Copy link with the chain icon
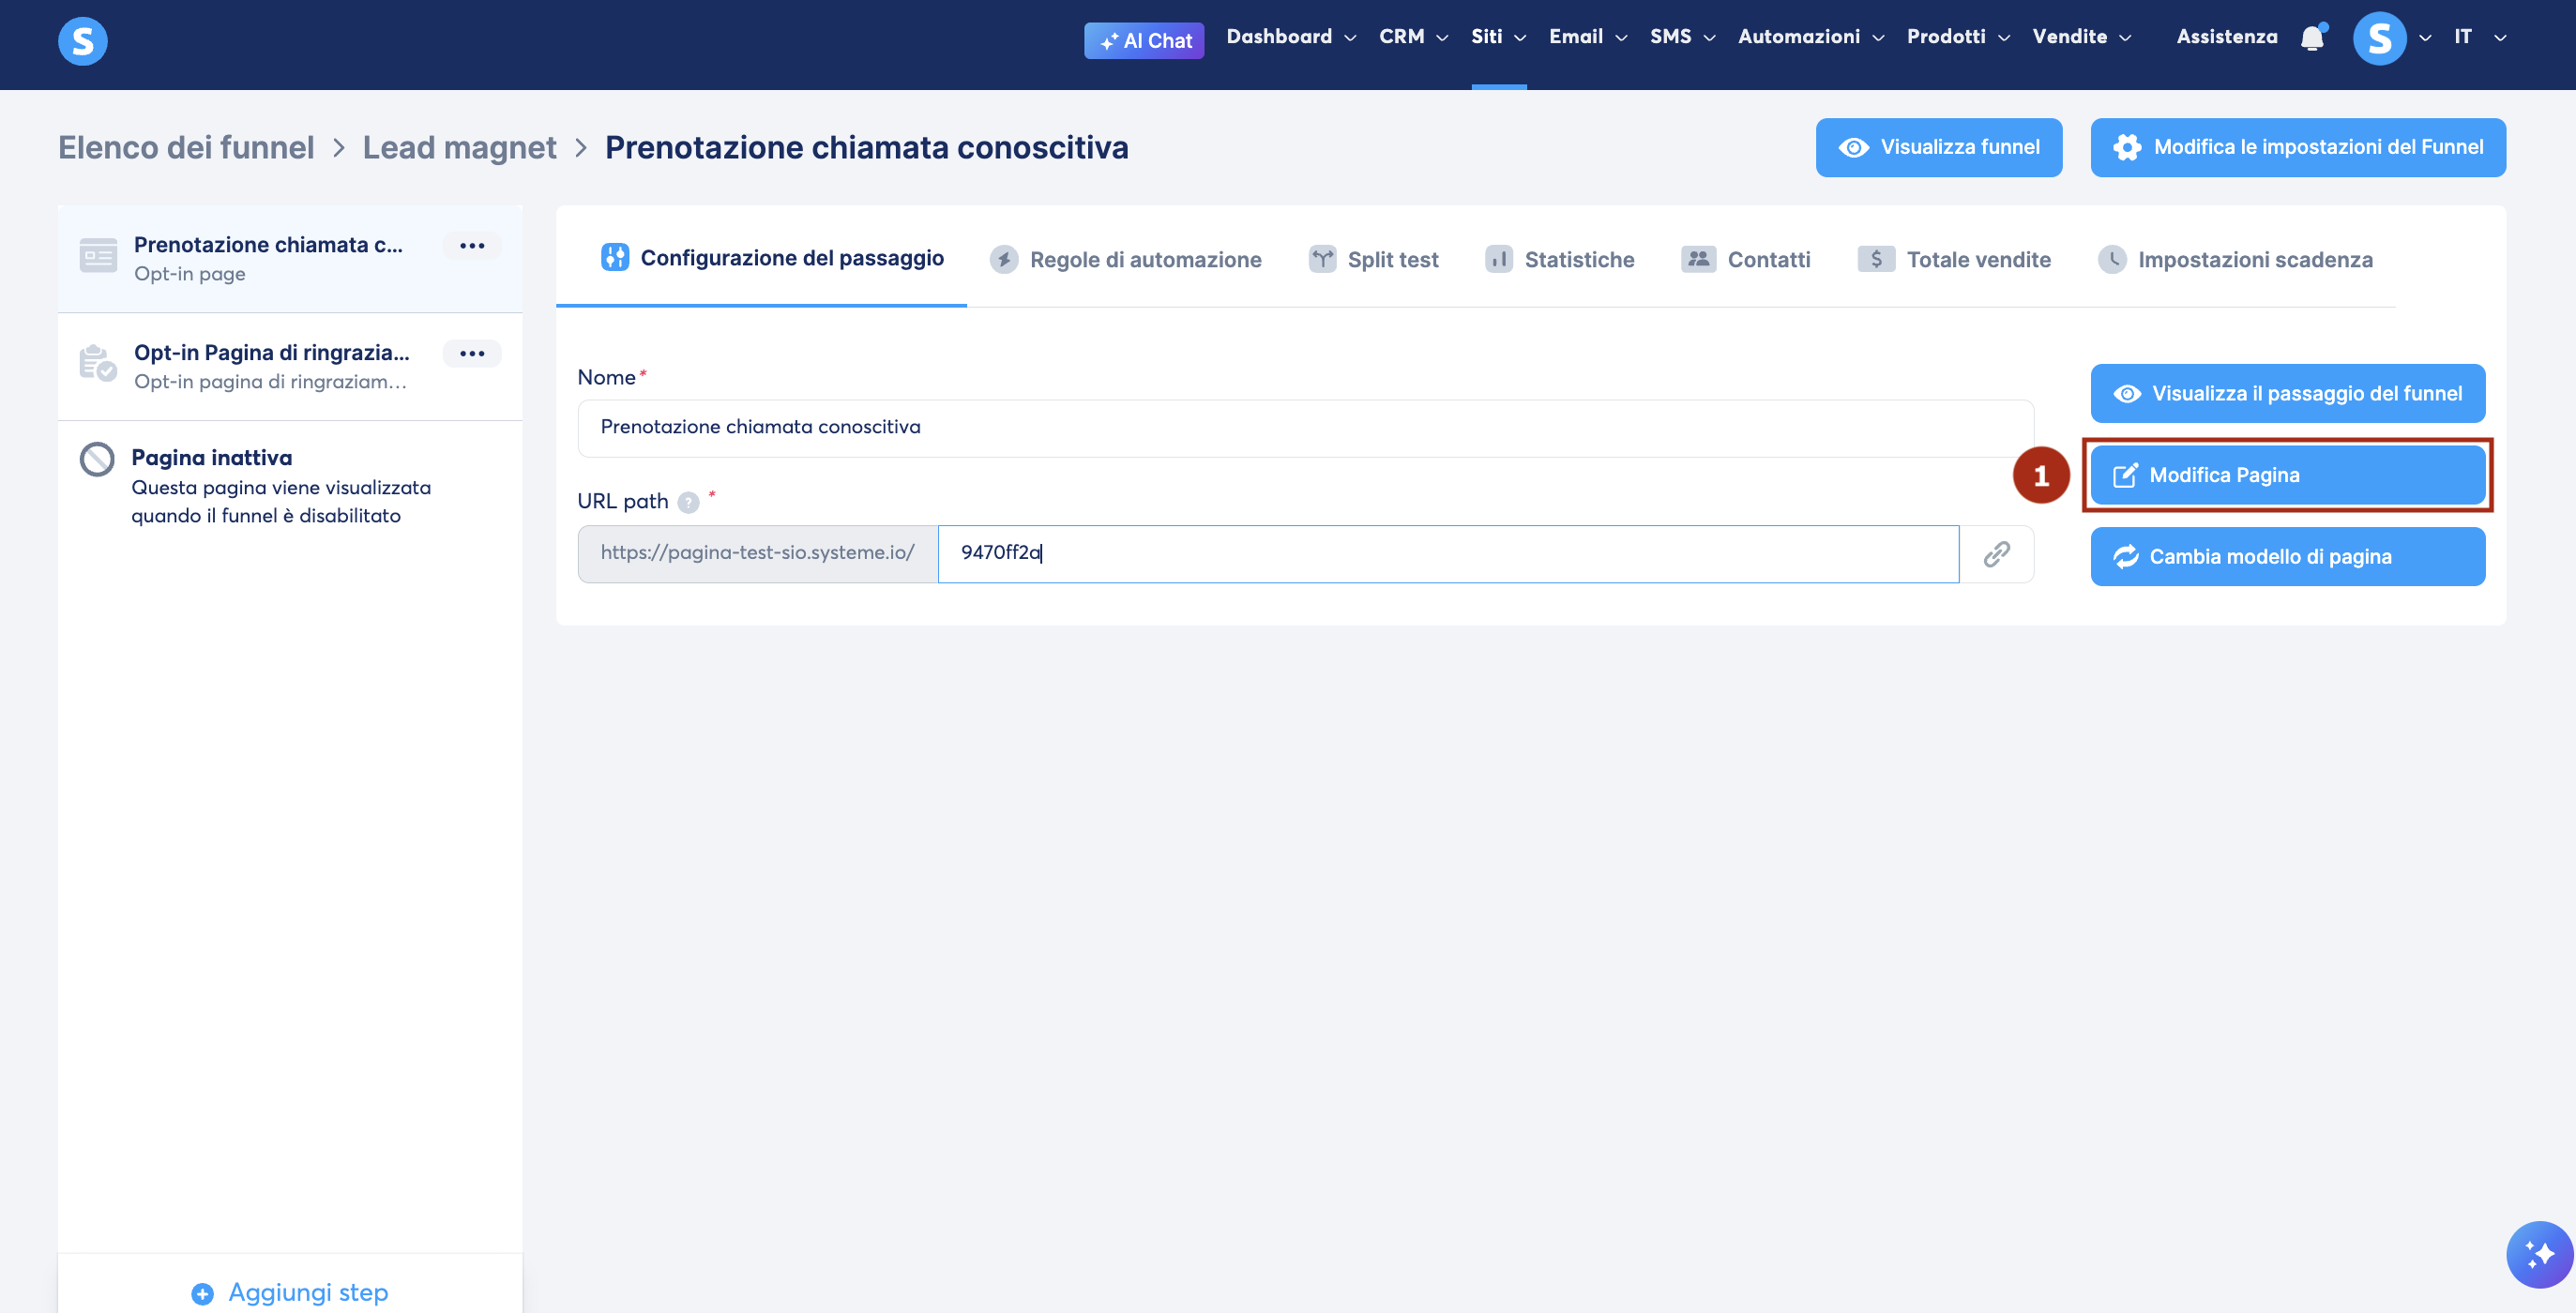 coord(1996,553)
